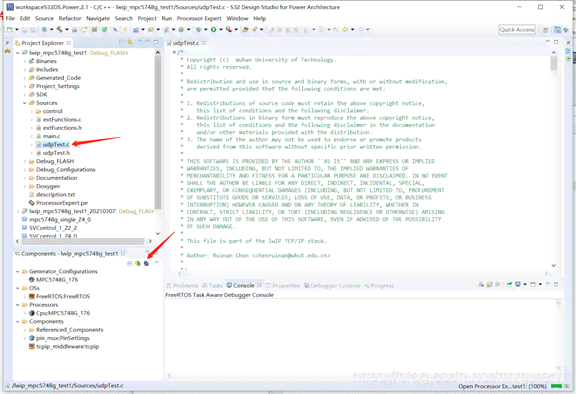Click the Project Explorer horizontal scrollbar
The image size is (576, 394).
click(83, 241)
